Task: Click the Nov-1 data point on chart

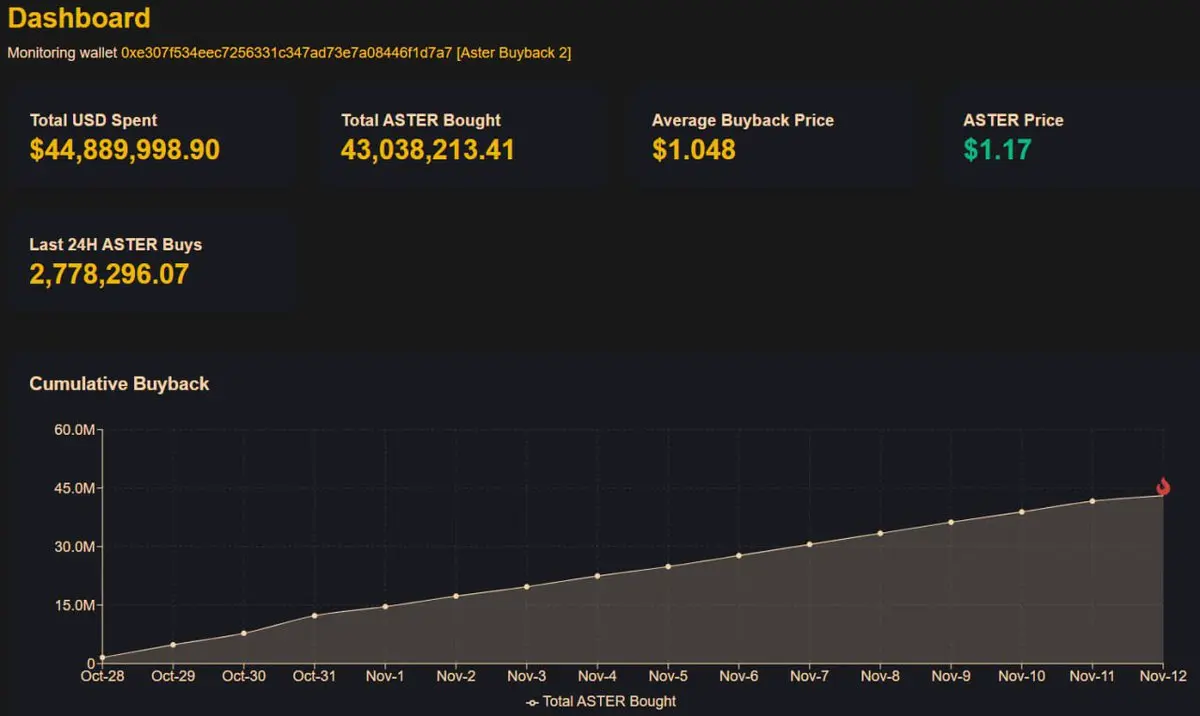Action: click(x=385, y=606)
